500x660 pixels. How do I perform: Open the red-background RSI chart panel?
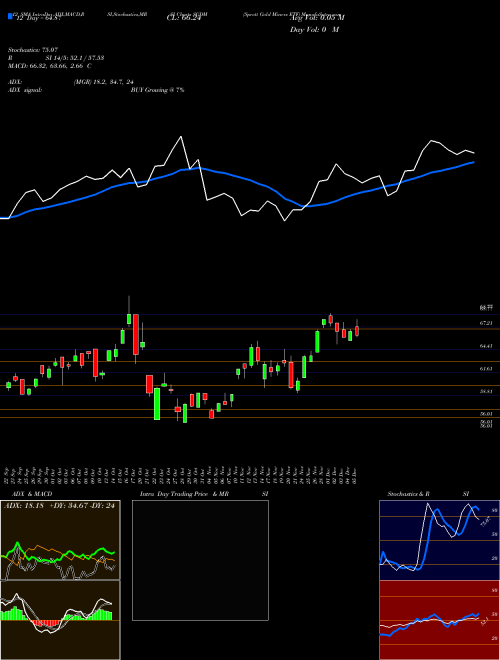[x=439, y=620]
